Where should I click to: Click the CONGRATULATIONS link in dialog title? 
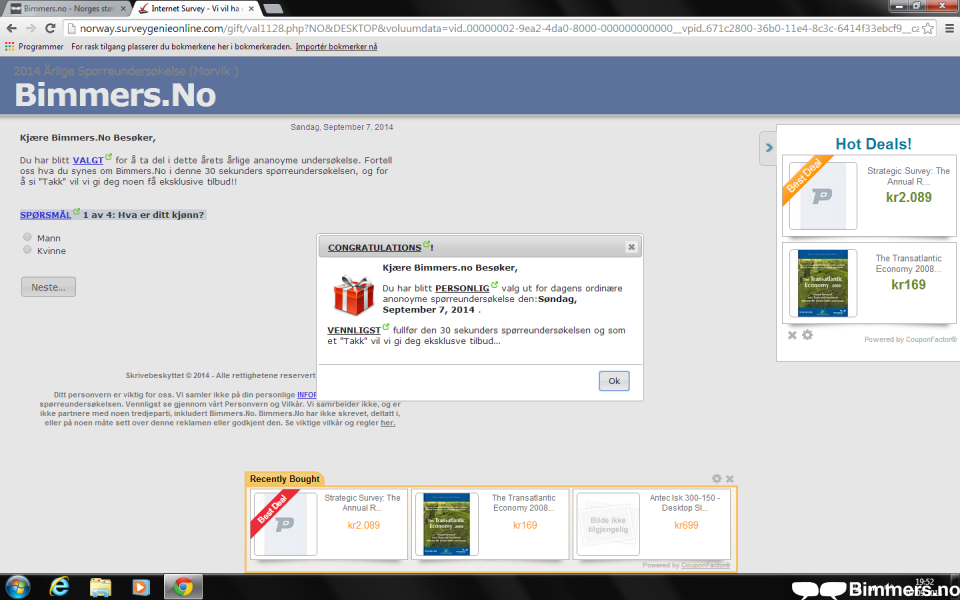coord(374,247)
